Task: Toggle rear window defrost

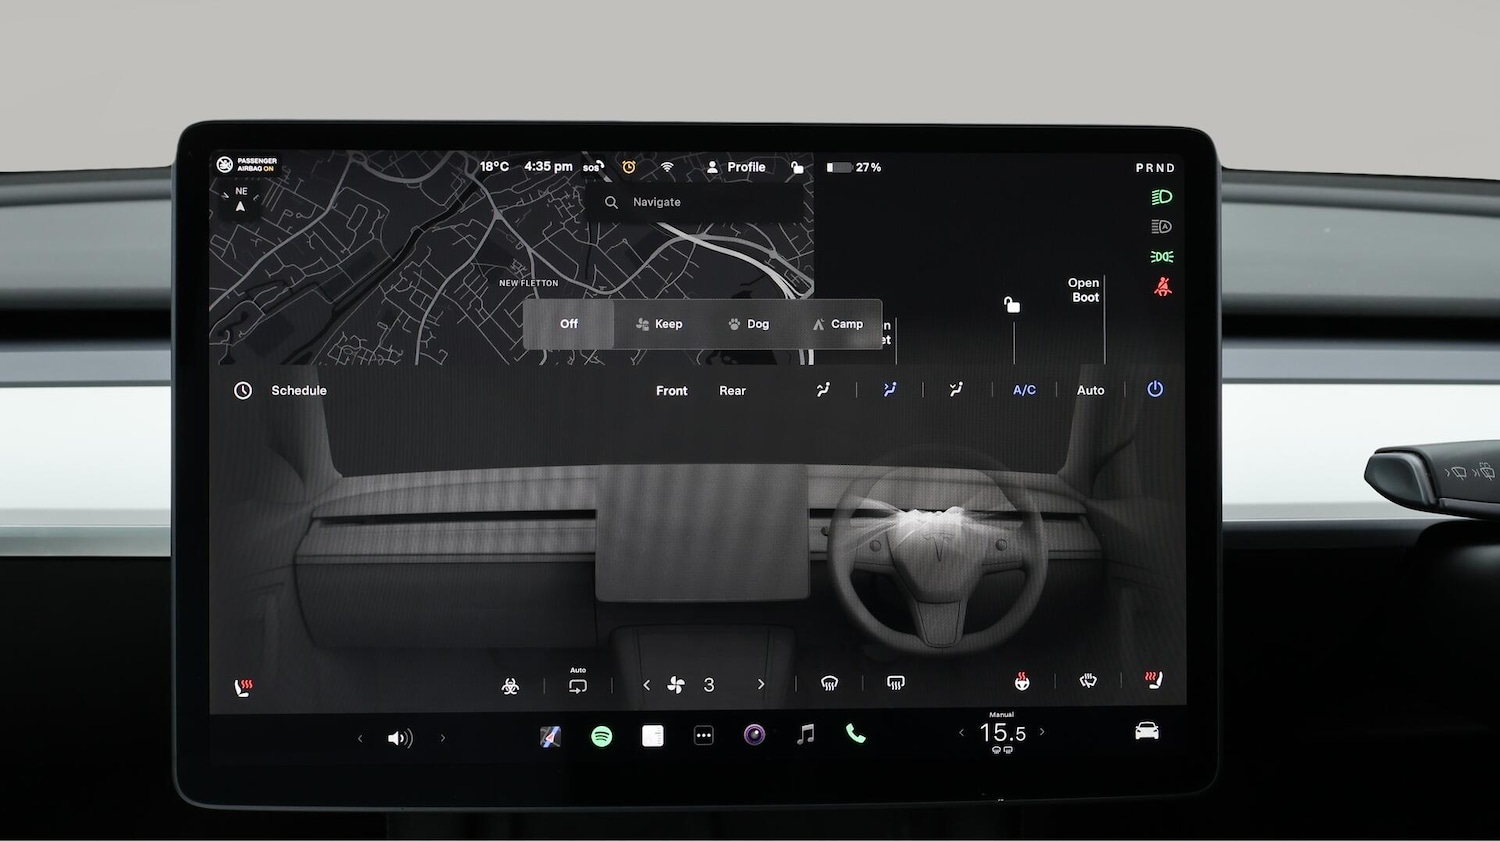Action: pos(896,683)
